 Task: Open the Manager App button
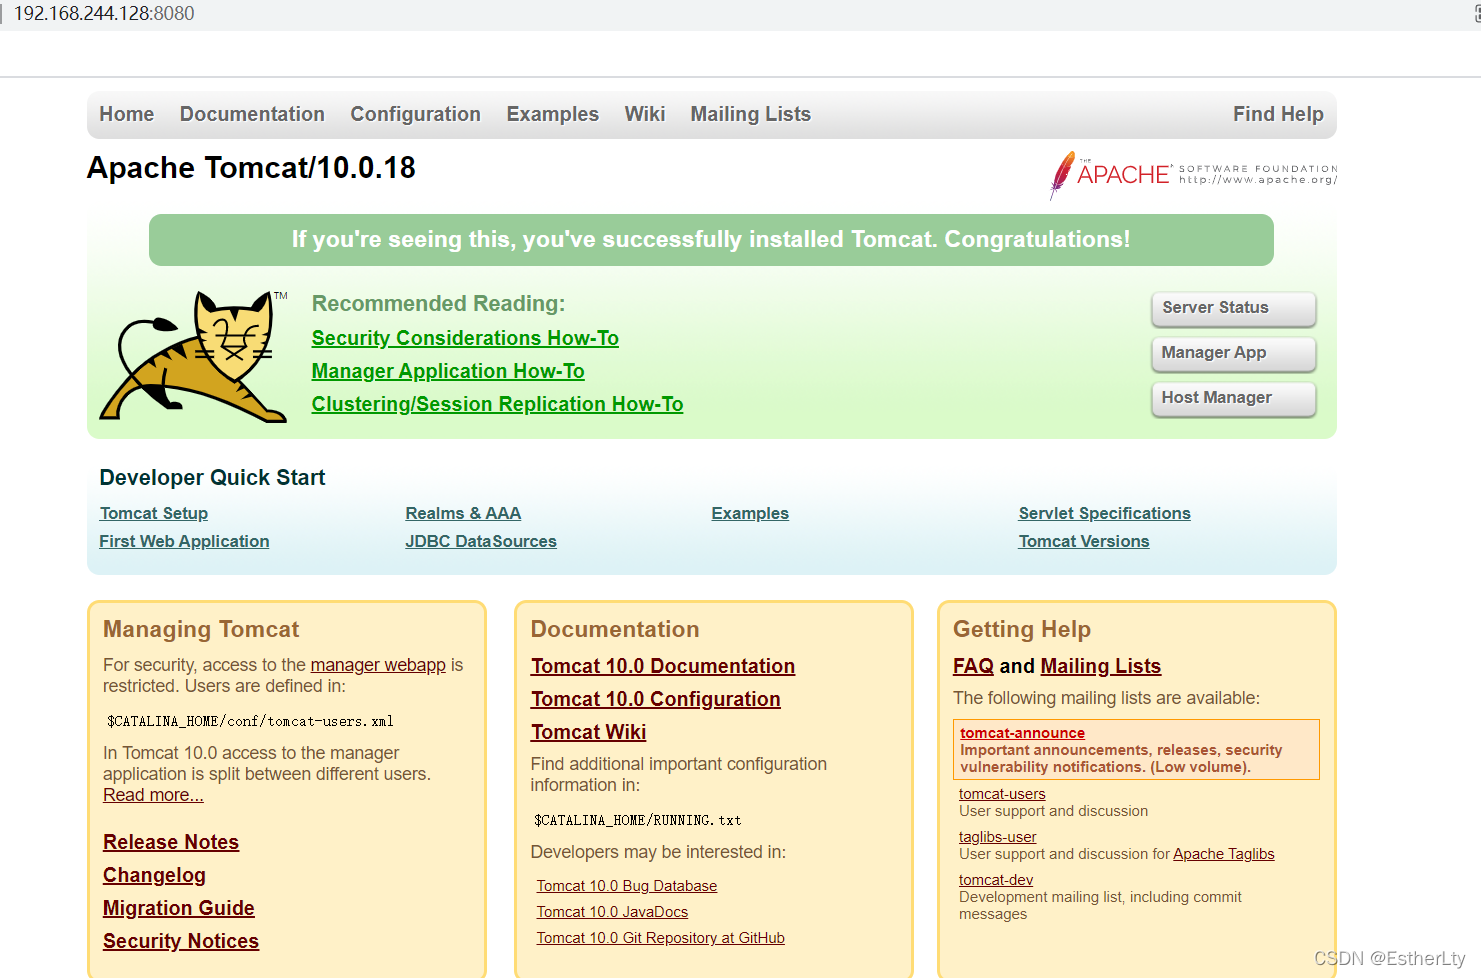click(1233, 353)
